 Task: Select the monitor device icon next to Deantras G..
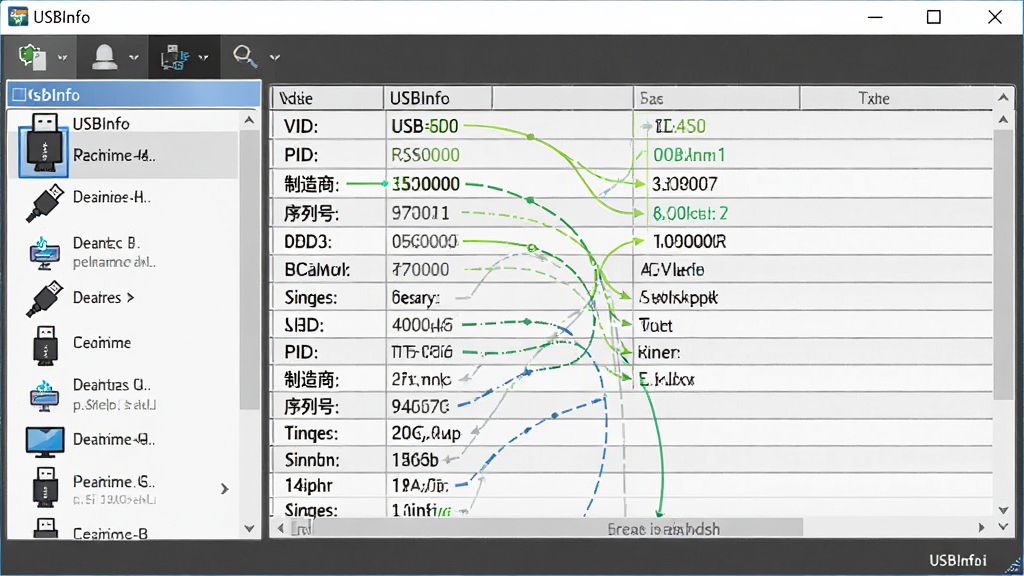pyautogui.click(x=44, y=395)
